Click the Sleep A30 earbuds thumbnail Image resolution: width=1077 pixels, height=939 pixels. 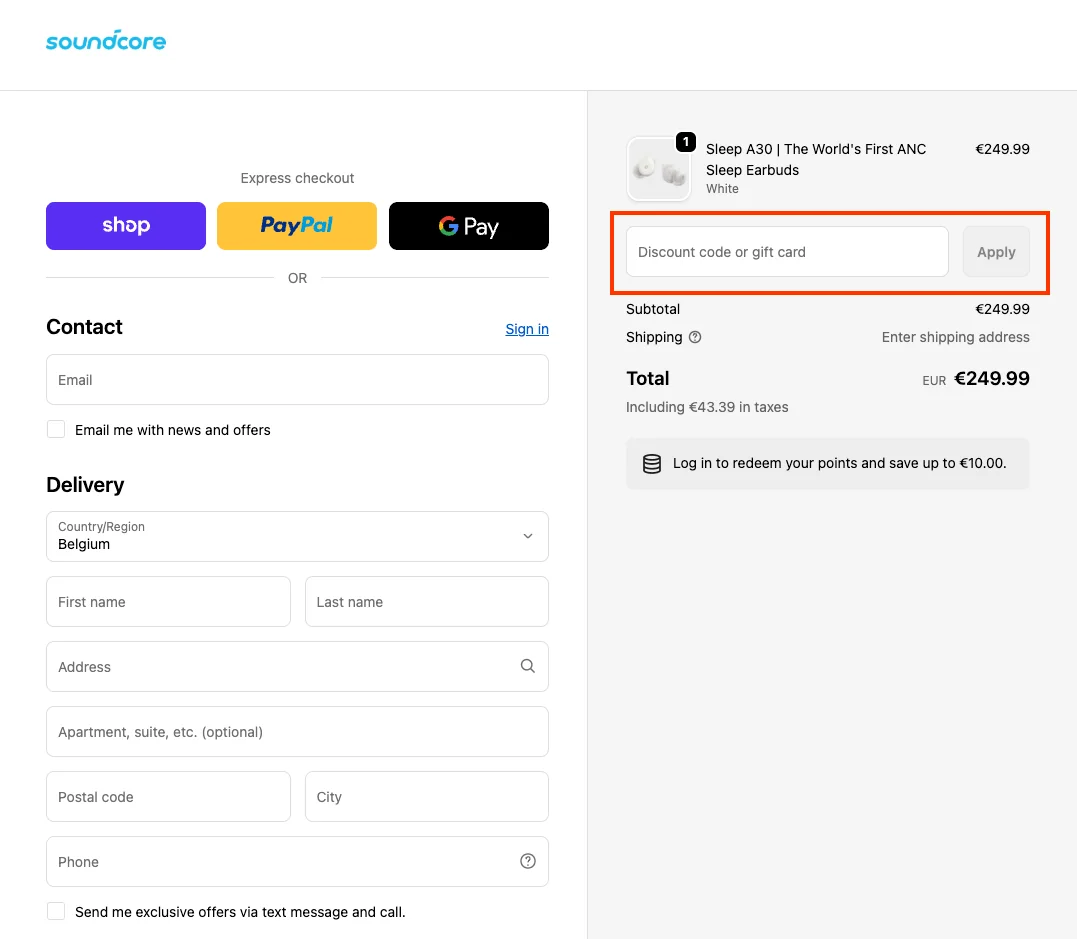pyautogui.click(x=658, y=169)
